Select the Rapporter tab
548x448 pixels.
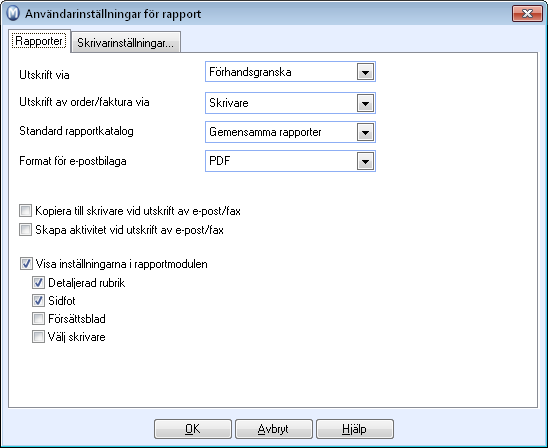tap(39, 41)
